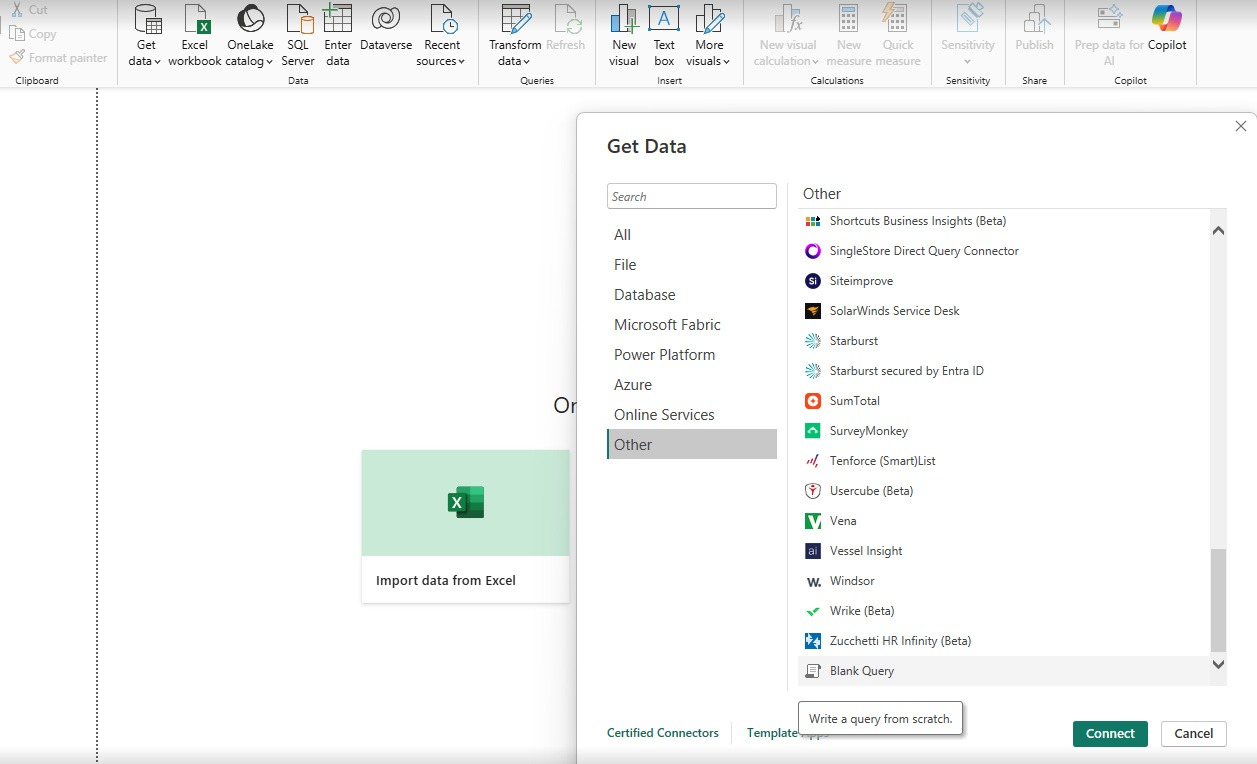Expand the OneLake catalog dropdown arrow
The image size is (1257, 764).
(269, 62)
